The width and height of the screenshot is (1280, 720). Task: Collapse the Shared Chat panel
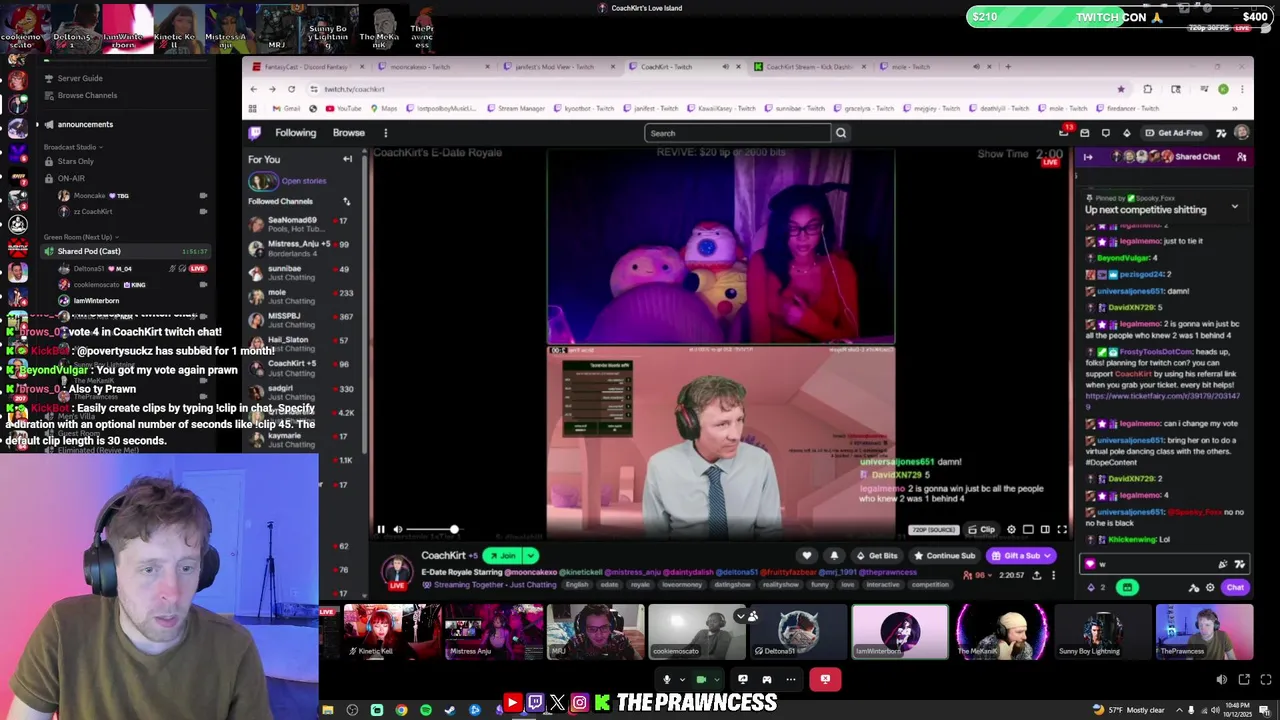pyautogui.click(x=1088, y=157)
